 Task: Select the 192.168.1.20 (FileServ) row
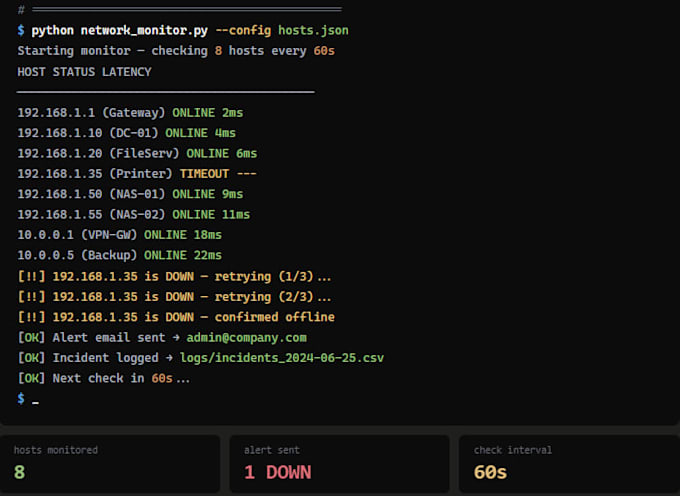137,153
